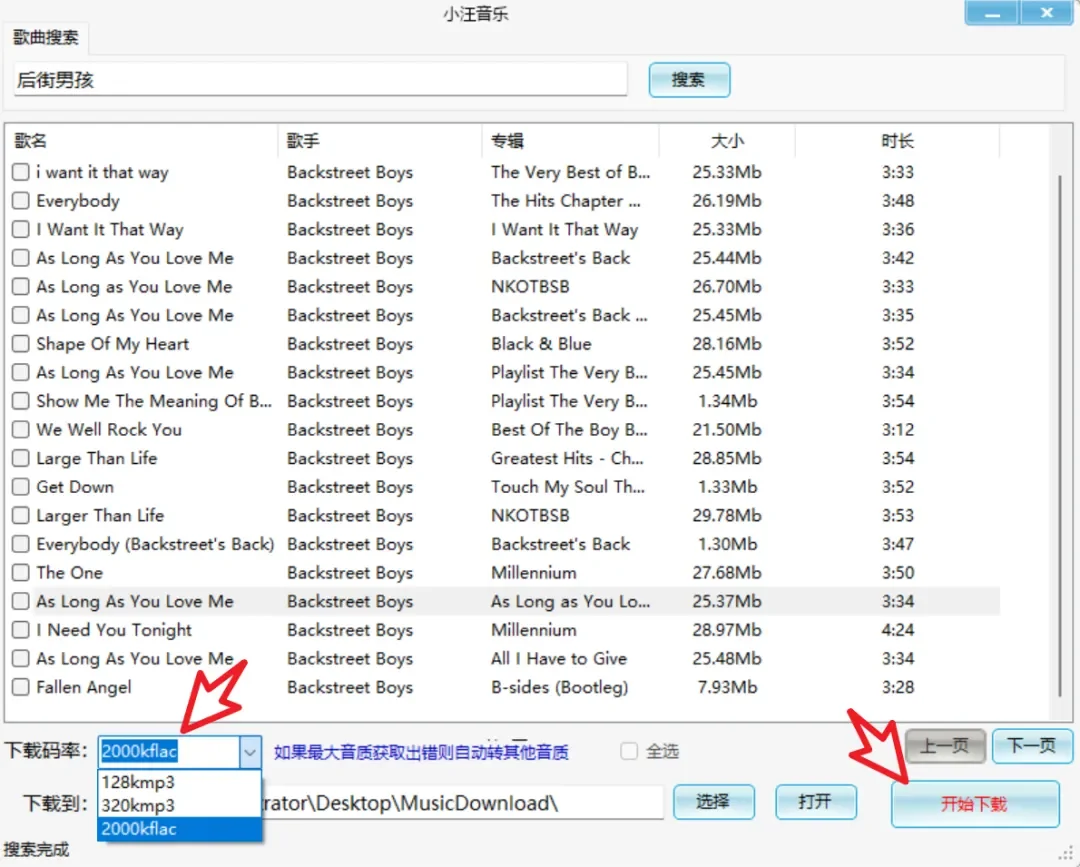Select the Greatest Hits - Ch... album cell
The width and height of the screenshot is (1080, 867).
[x=567, y=458]
